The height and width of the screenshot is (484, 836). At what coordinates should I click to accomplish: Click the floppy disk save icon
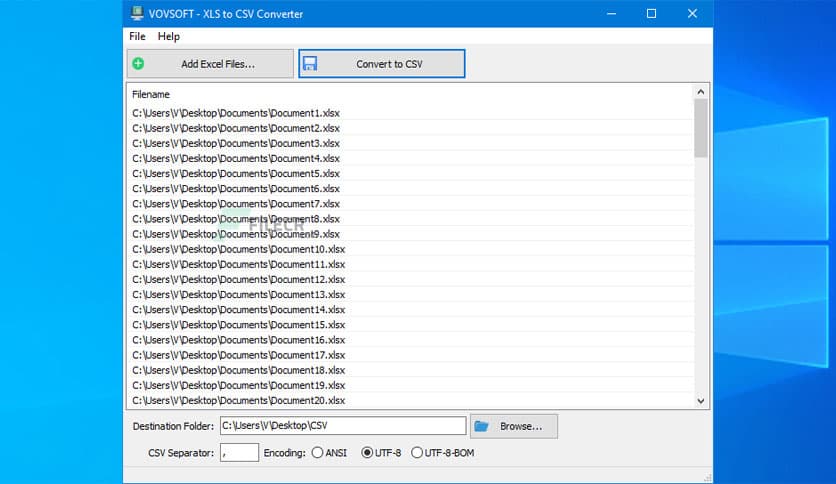click(x=310, y=63)
